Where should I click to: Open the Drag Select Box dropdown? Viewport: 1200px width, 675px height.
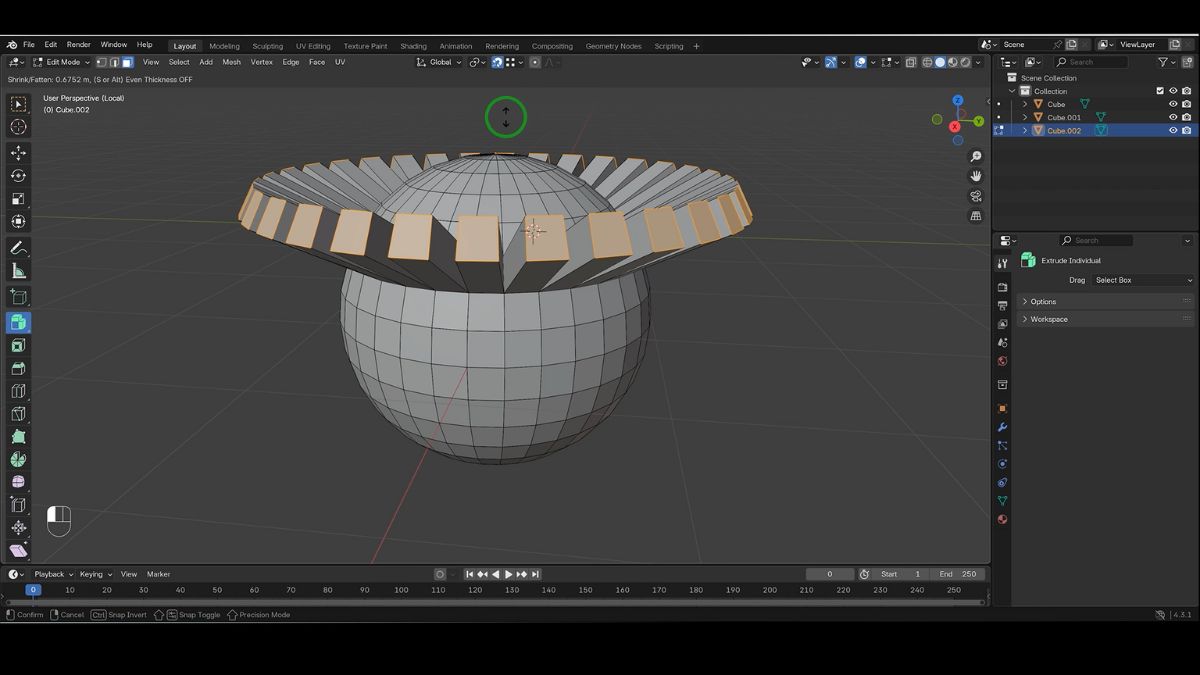click(1143, 280)
